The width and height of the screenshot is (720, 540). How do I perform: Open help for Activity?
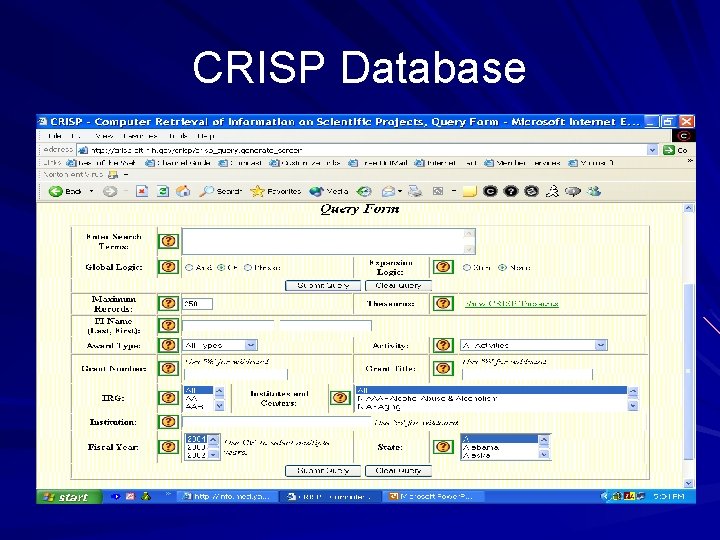tap(443, 345)
